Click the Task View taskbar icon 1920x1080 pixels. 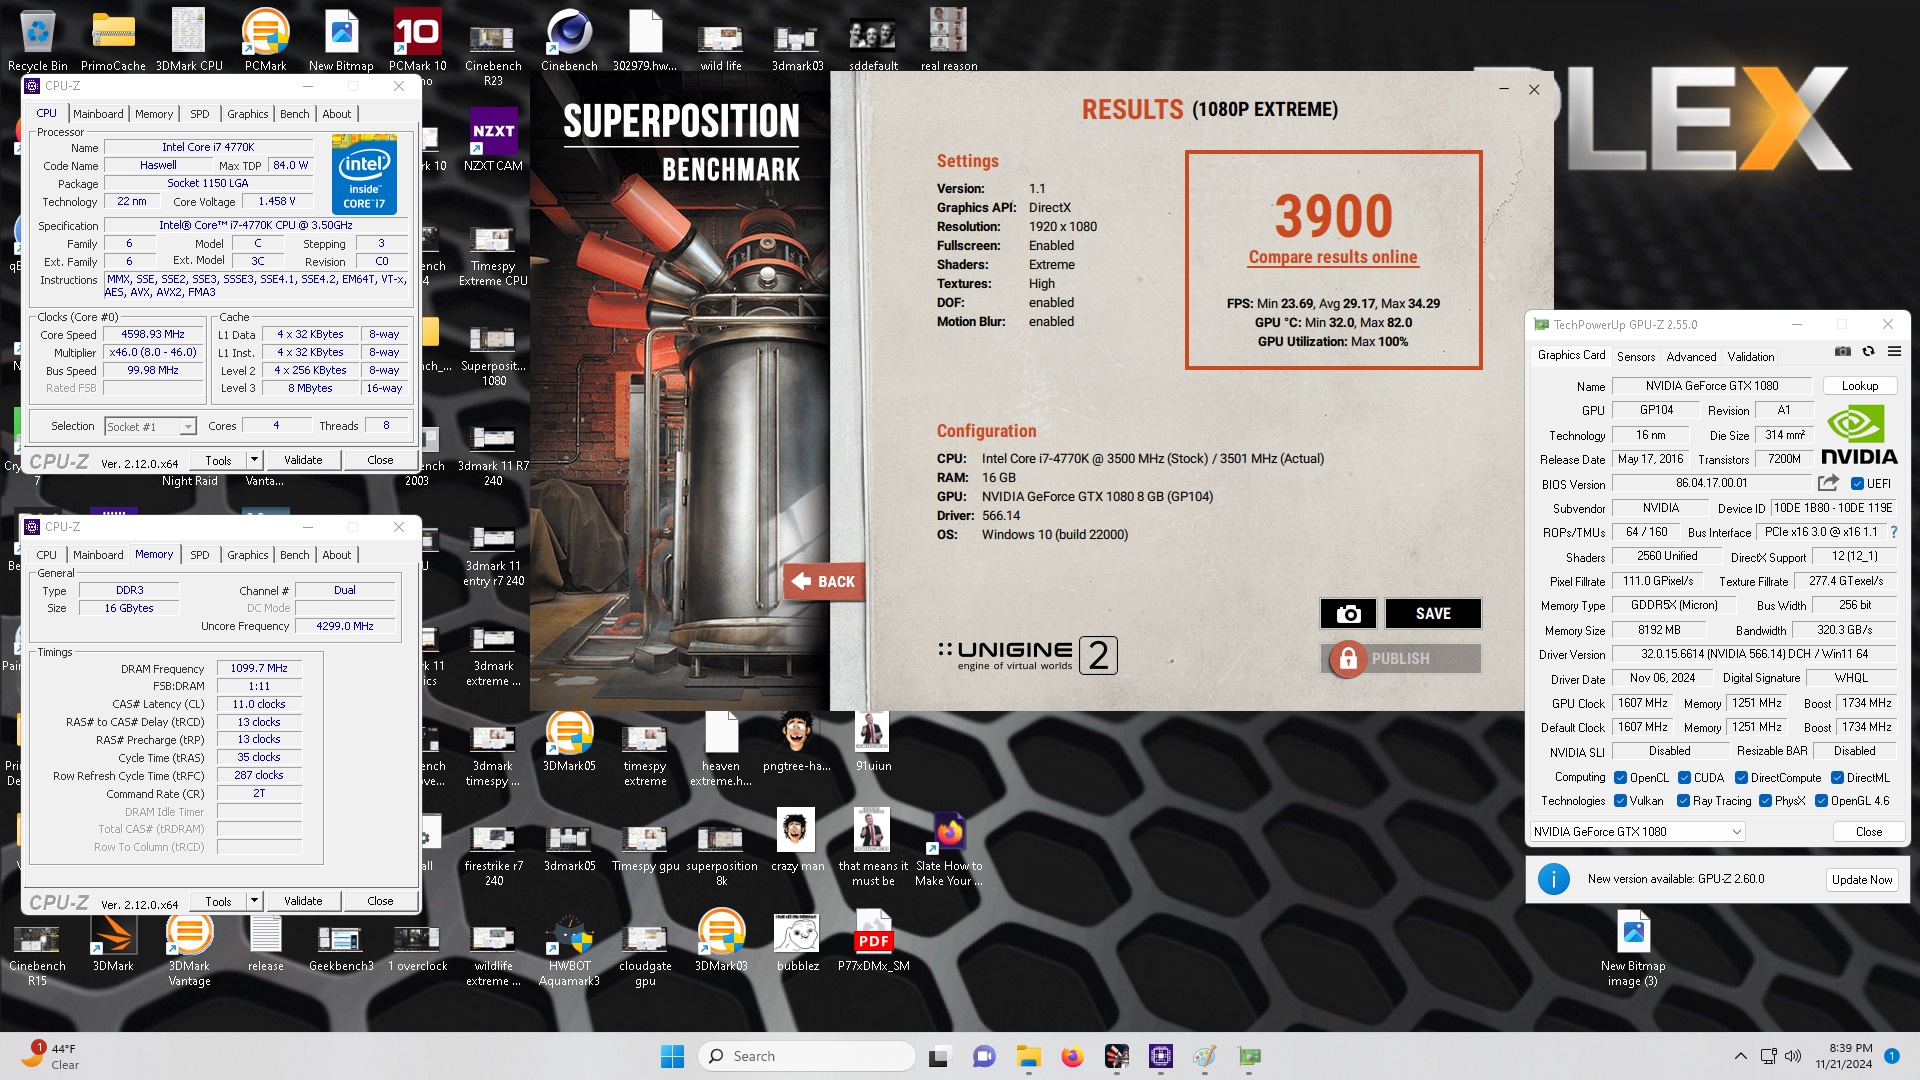click(x=939, y=1056)
